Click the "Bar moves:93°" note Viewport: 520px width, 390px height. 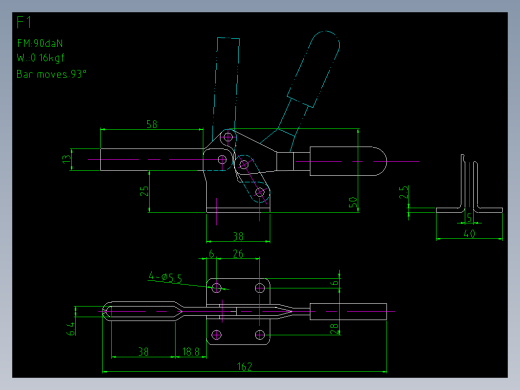51,74
